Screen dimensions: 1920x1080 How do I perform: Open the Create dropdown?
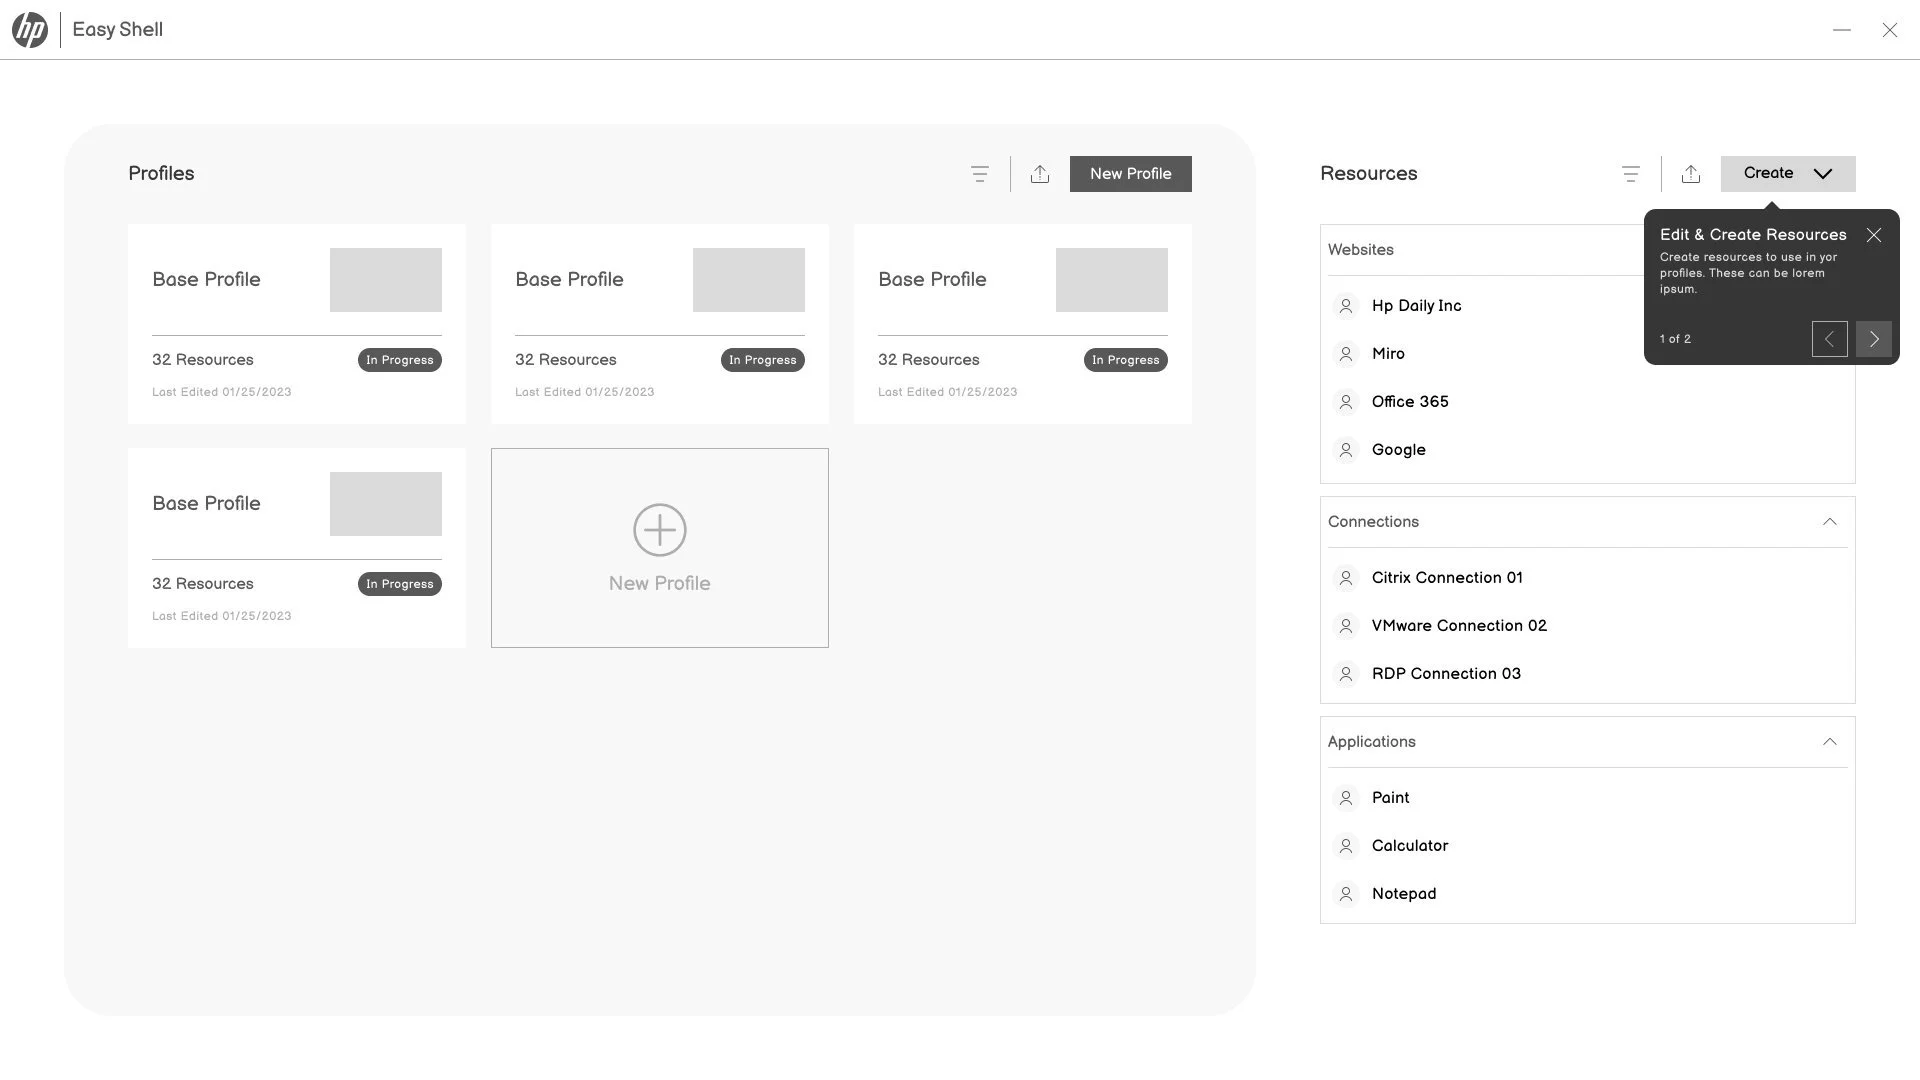[x=1787, y=174]
